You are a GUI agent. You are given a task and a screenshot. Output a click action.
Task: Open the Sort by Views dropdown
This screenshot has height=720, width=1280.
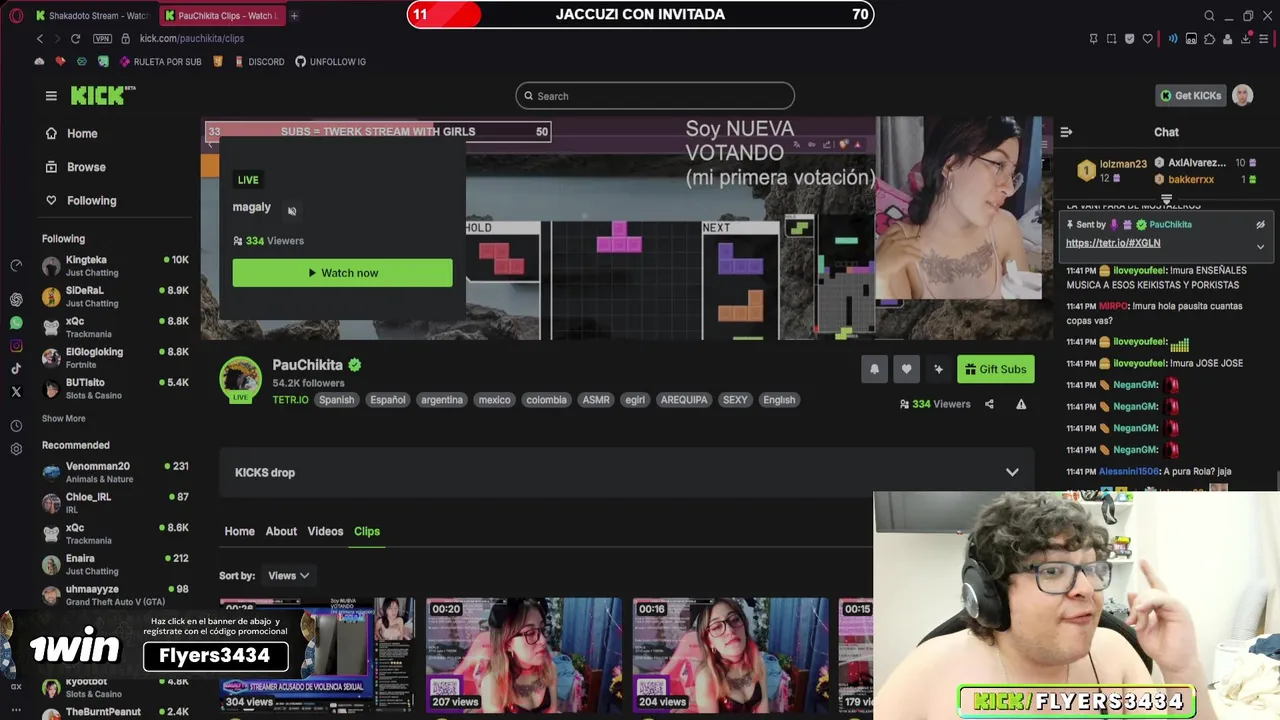pos(288,576)
